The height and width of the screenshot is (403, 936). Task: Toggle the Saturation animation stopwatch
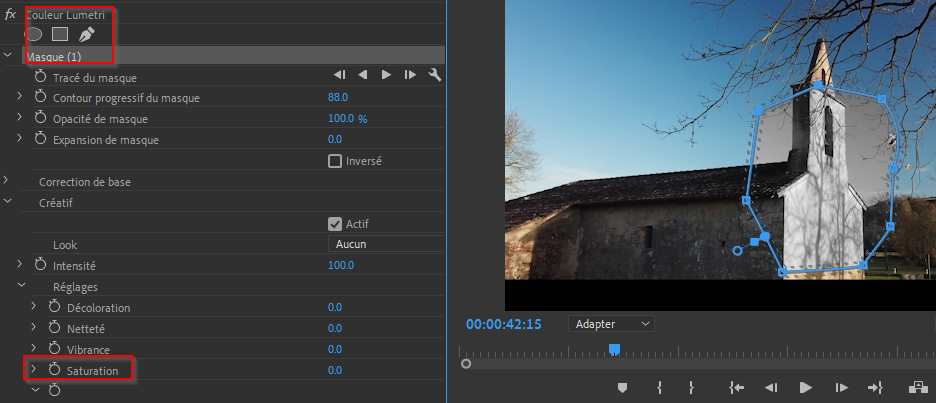pos(56,371)
